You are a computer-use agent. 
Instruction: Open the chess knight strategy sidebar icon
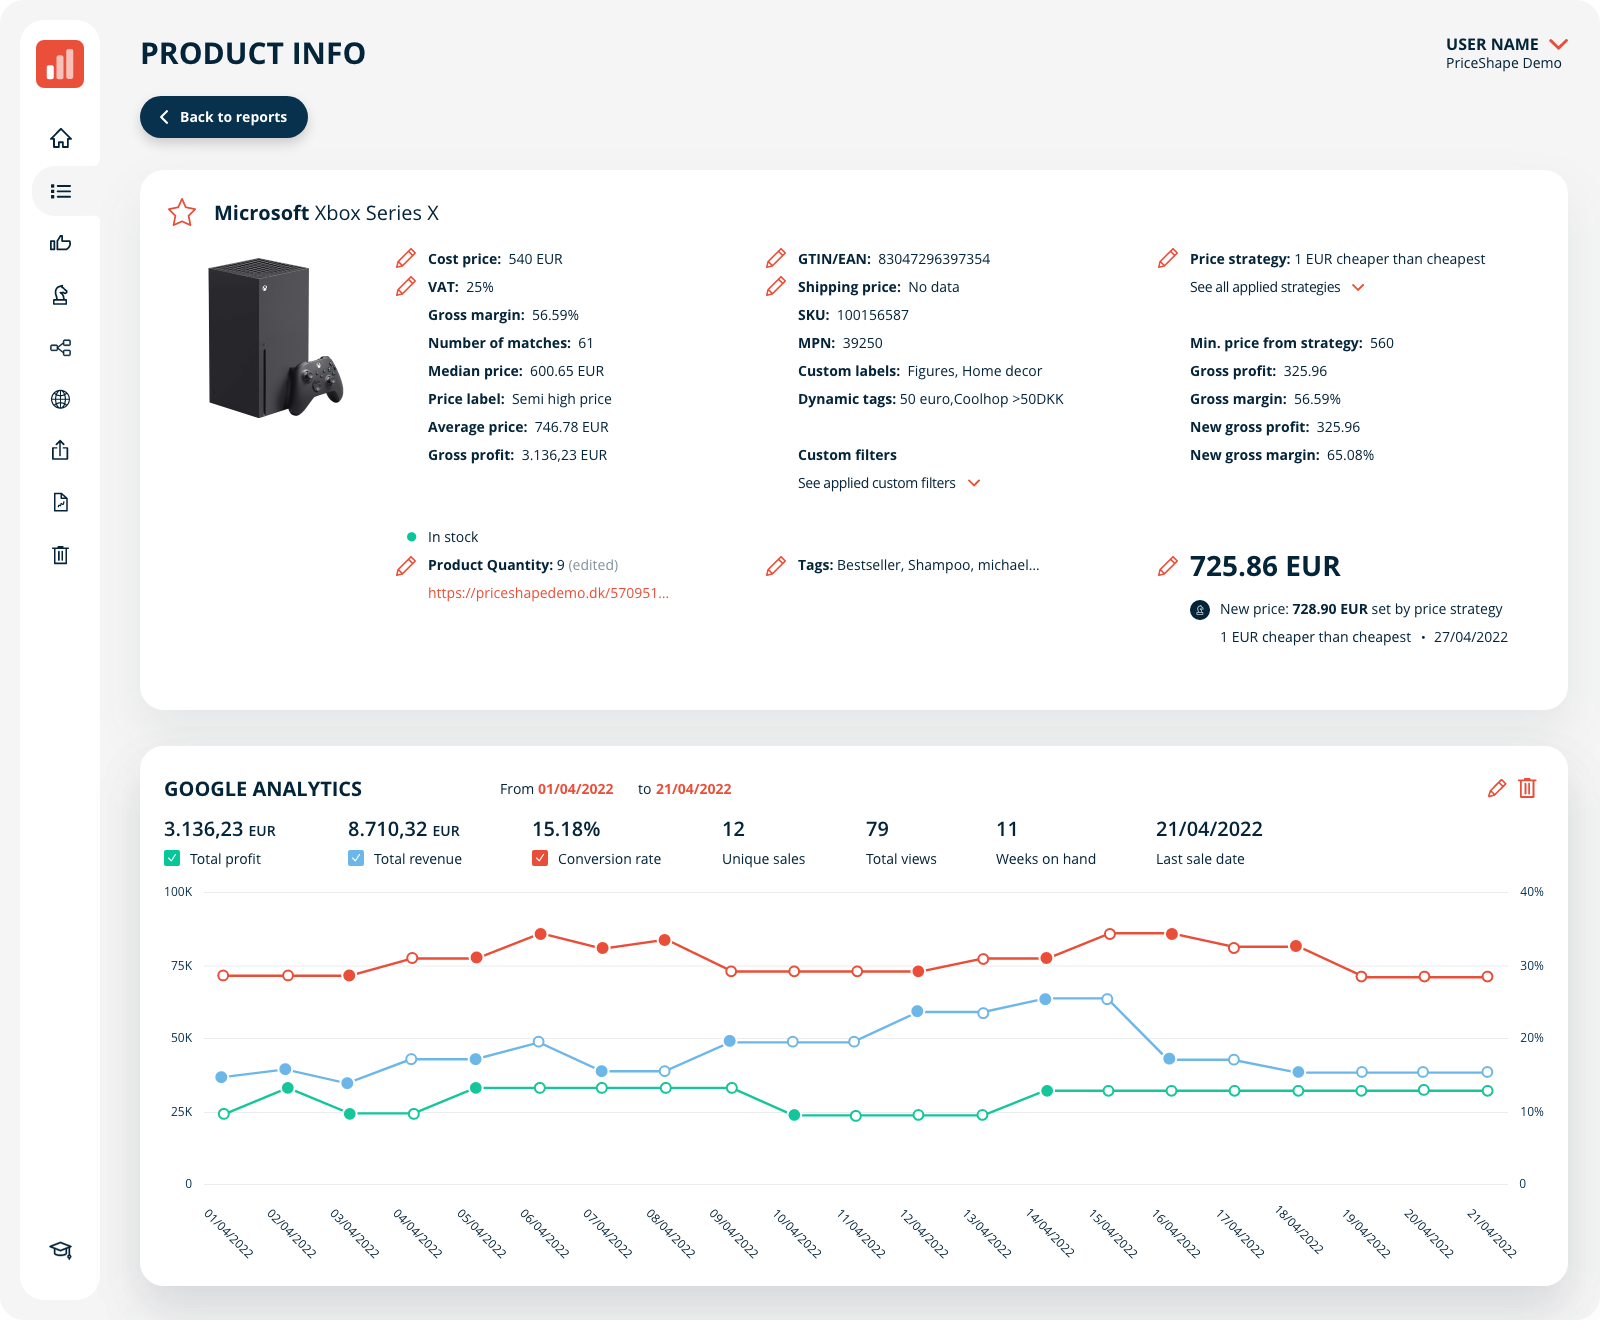coord(61,295)
